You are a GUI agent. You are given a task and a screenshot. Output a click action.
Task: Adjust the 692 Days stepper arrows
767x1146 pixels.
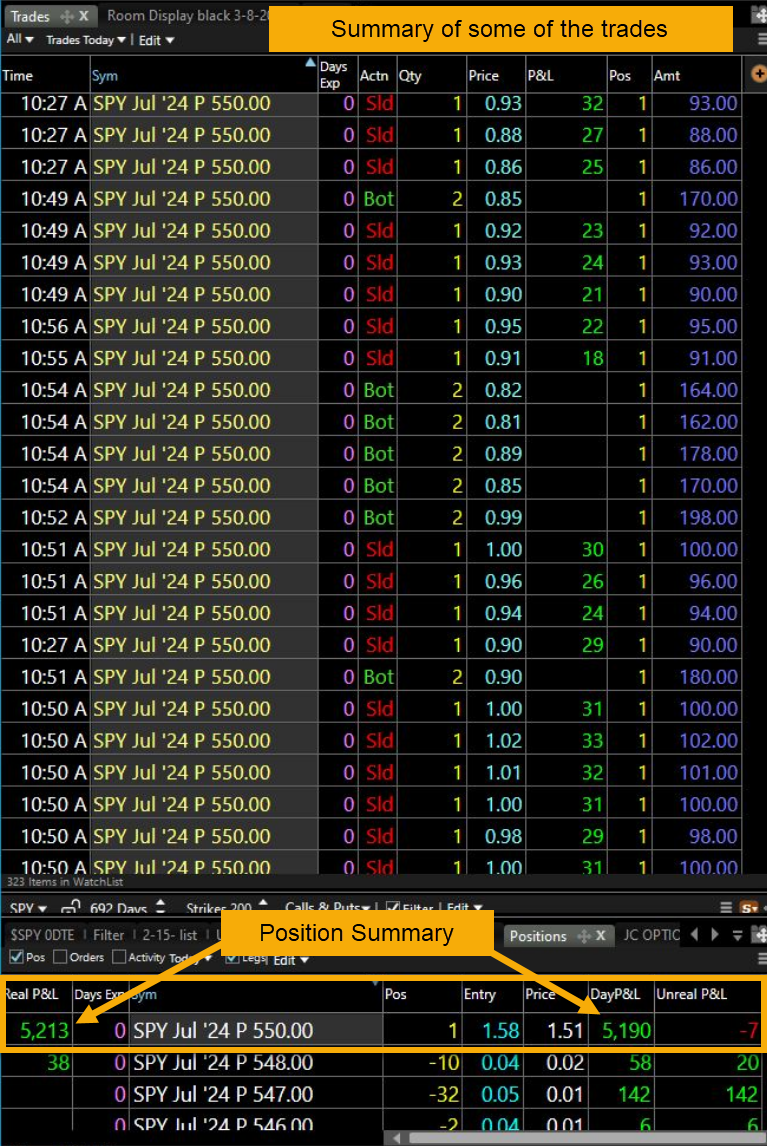(160, 907)
